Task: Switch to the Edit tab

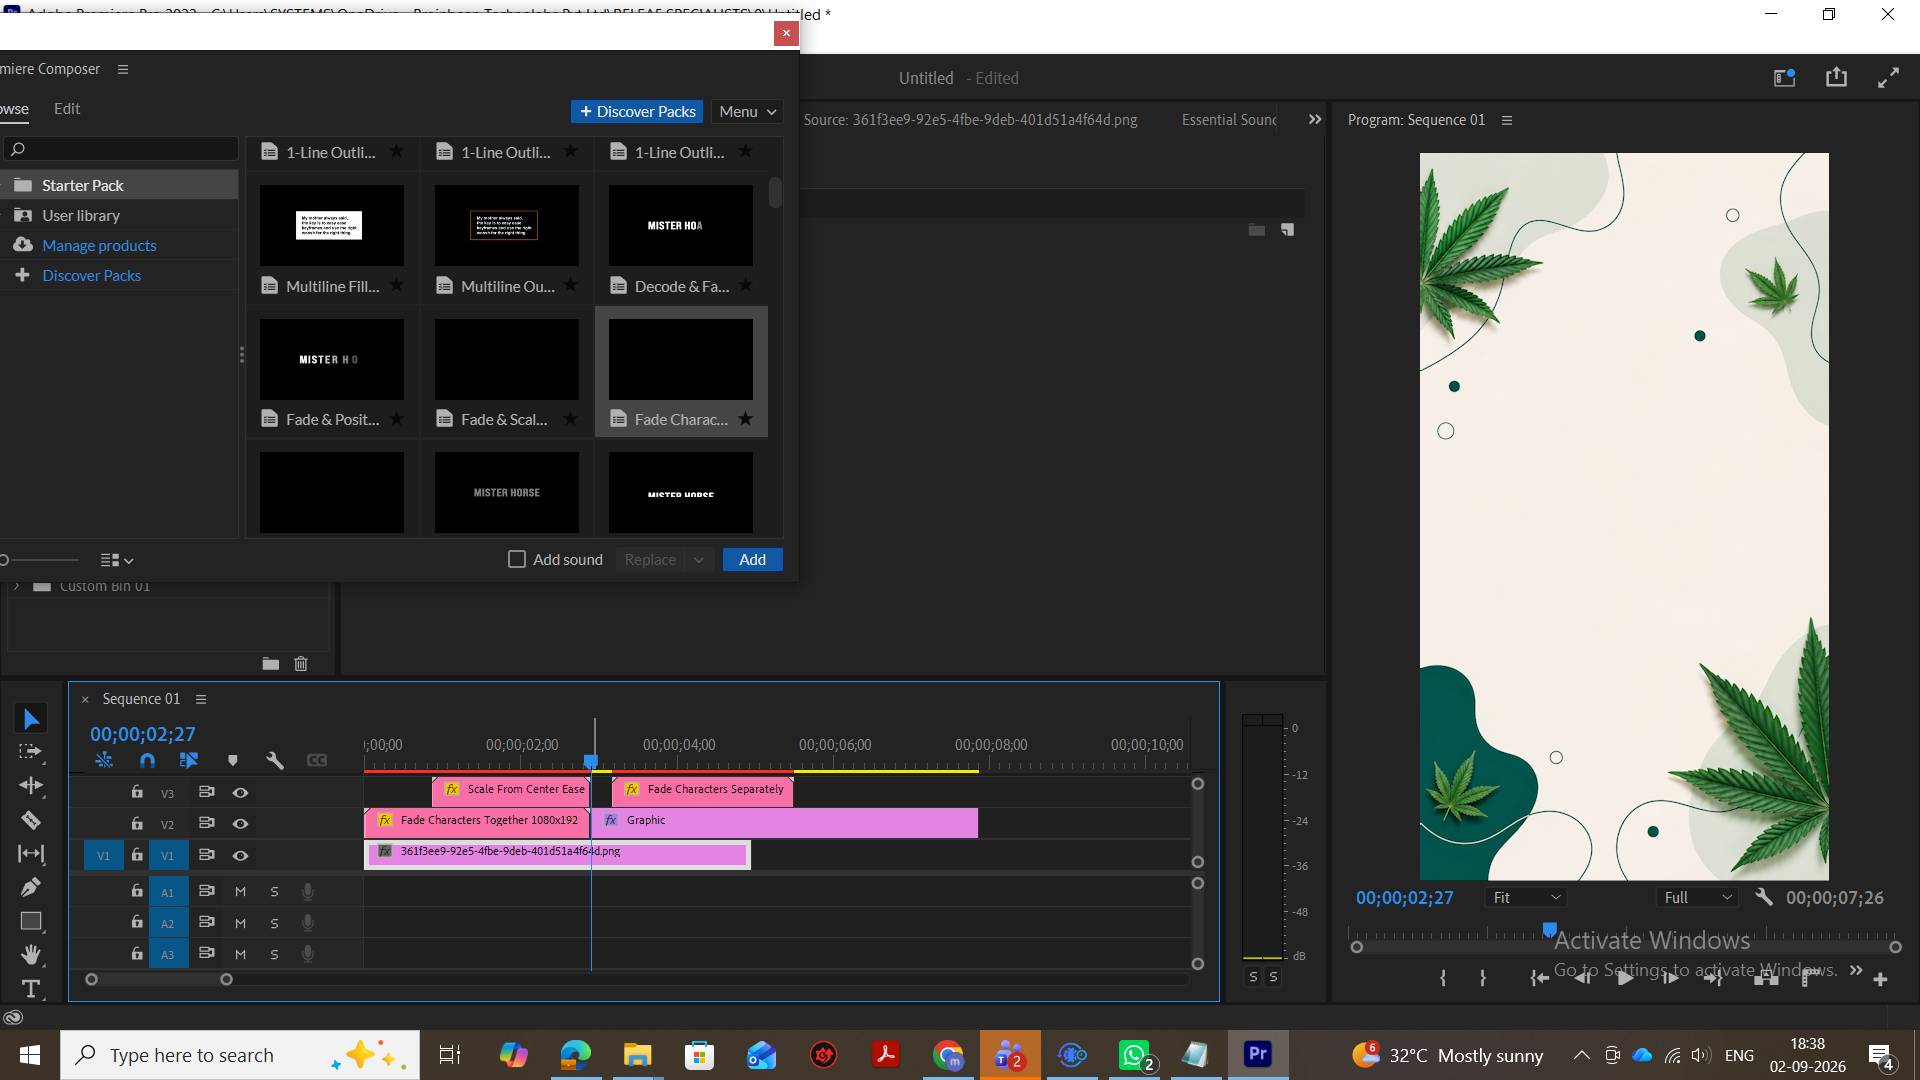Action: [67, 108]
